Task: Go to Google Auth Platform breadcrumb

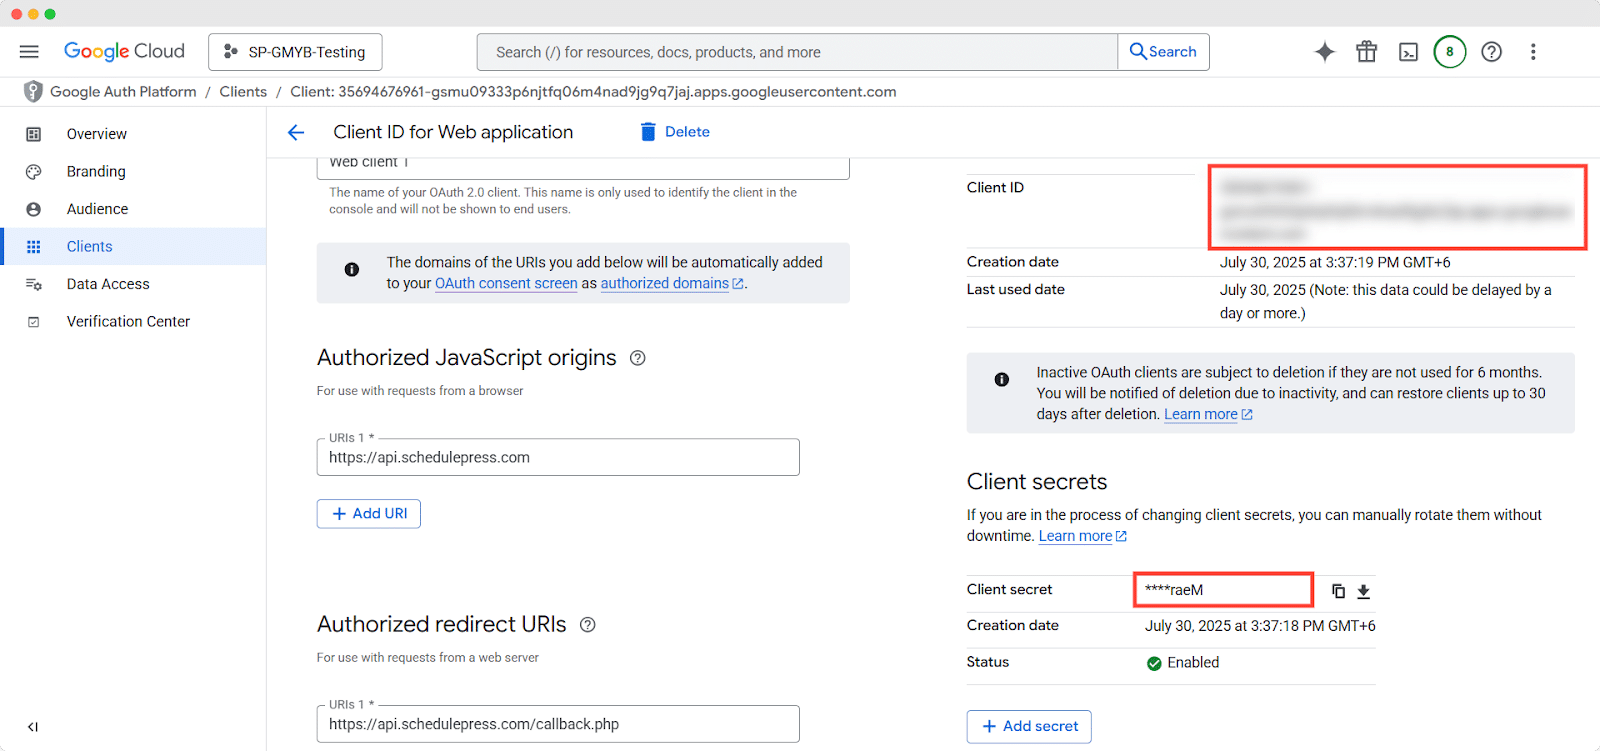Action: point(123,92)
